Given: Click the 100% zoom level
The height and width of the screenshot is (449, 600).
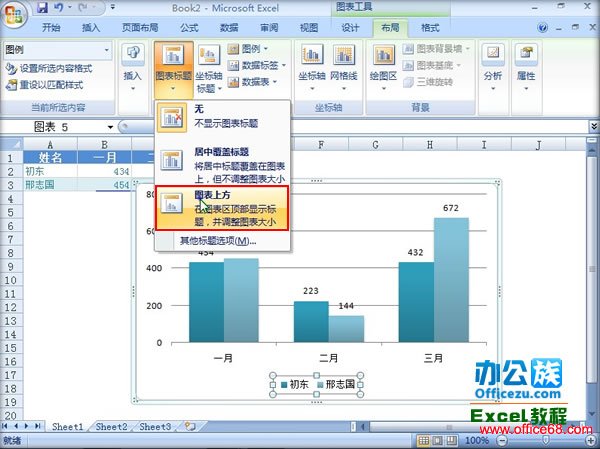Looking at the screenshot, I should 476,441.
